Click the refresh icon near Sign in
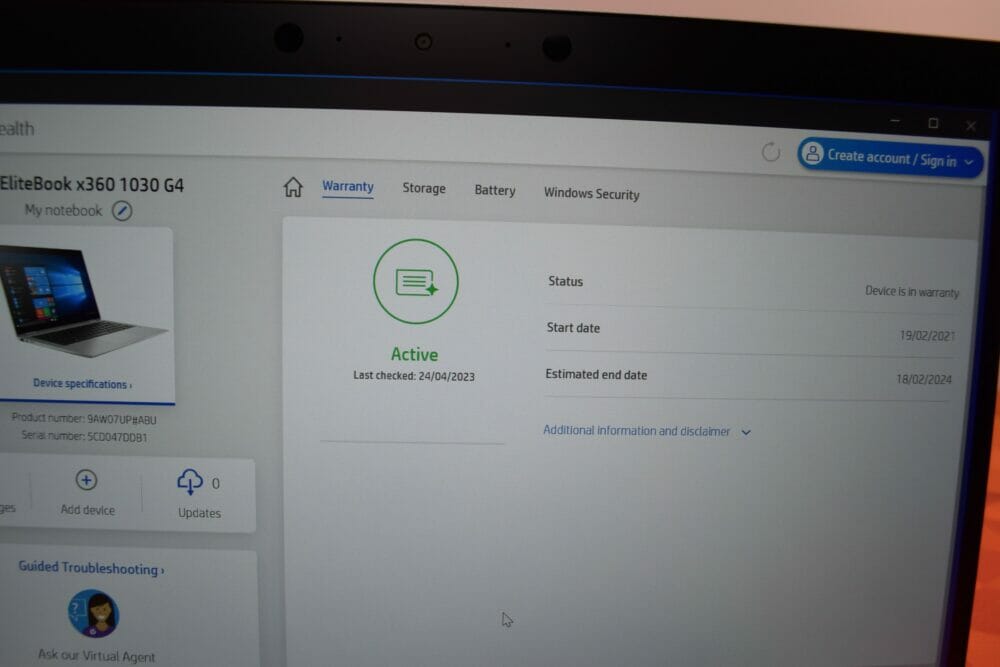The image size is (1000, 667). (x=770, y=152)
